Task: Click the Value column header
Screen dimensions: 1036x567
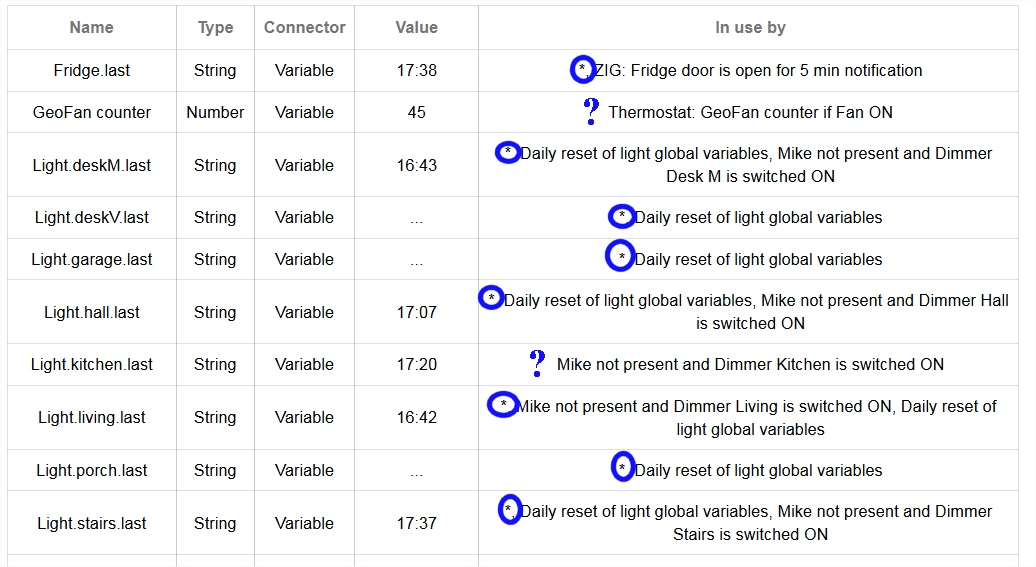Action: click(x=416, y=27)
